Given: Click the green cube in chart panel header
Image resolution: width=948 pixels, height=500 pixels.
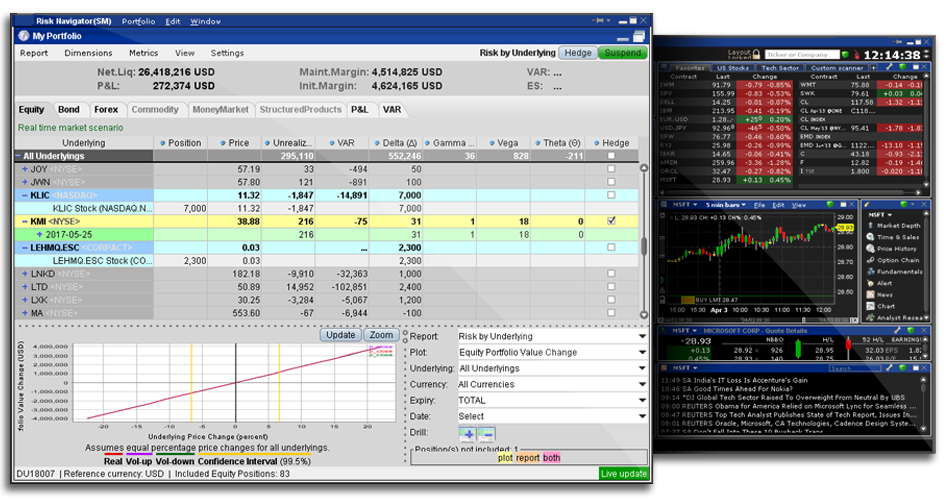Looking at the screenshot, I should coord(830,204).
